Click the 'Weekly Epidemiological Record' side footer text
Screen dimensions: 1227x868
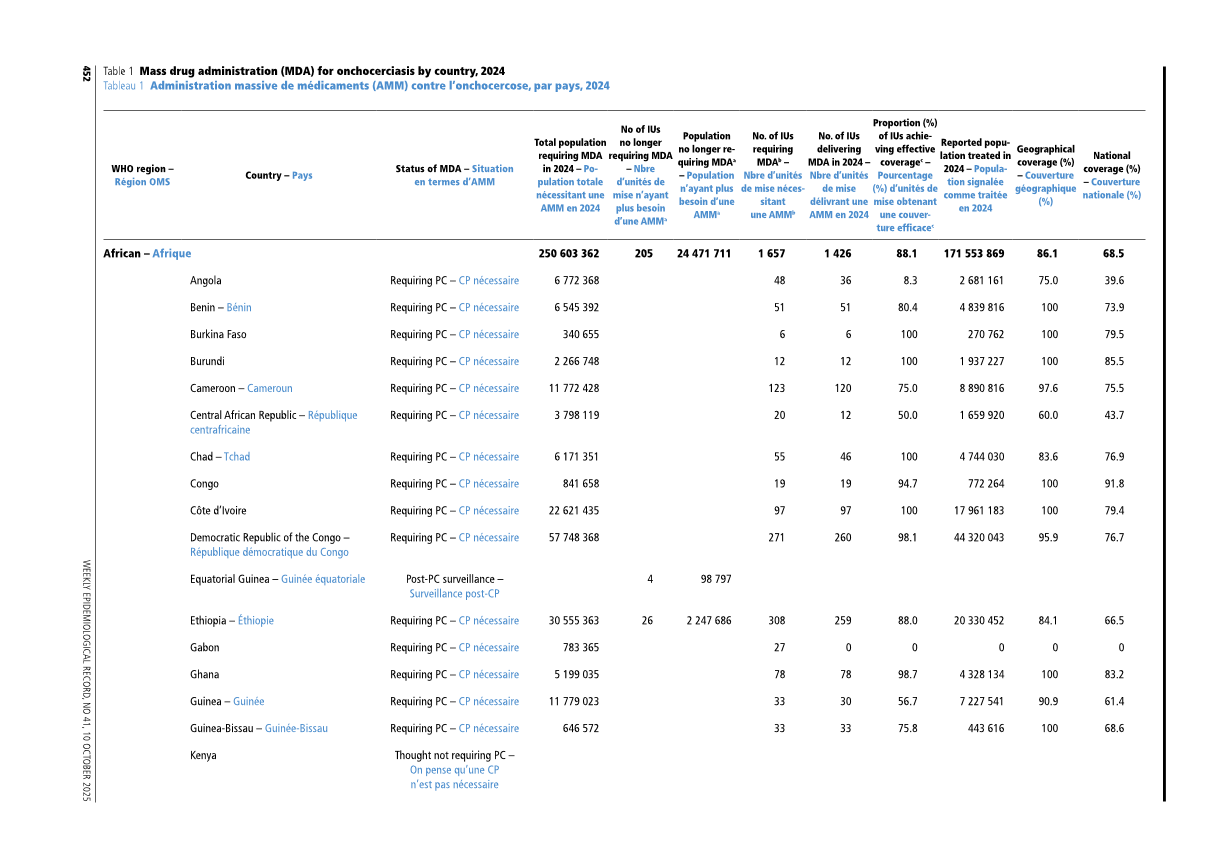point(86,680)
